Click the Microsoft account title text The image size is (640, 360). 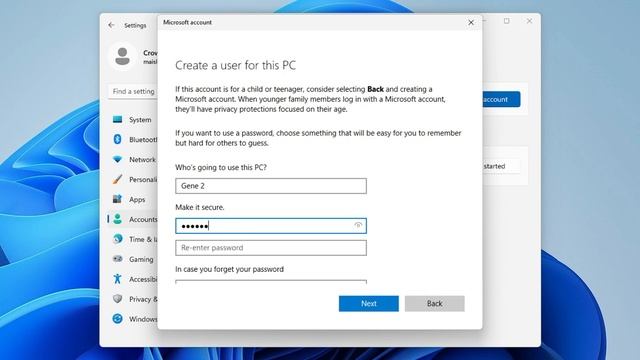[x=187, y=22]
